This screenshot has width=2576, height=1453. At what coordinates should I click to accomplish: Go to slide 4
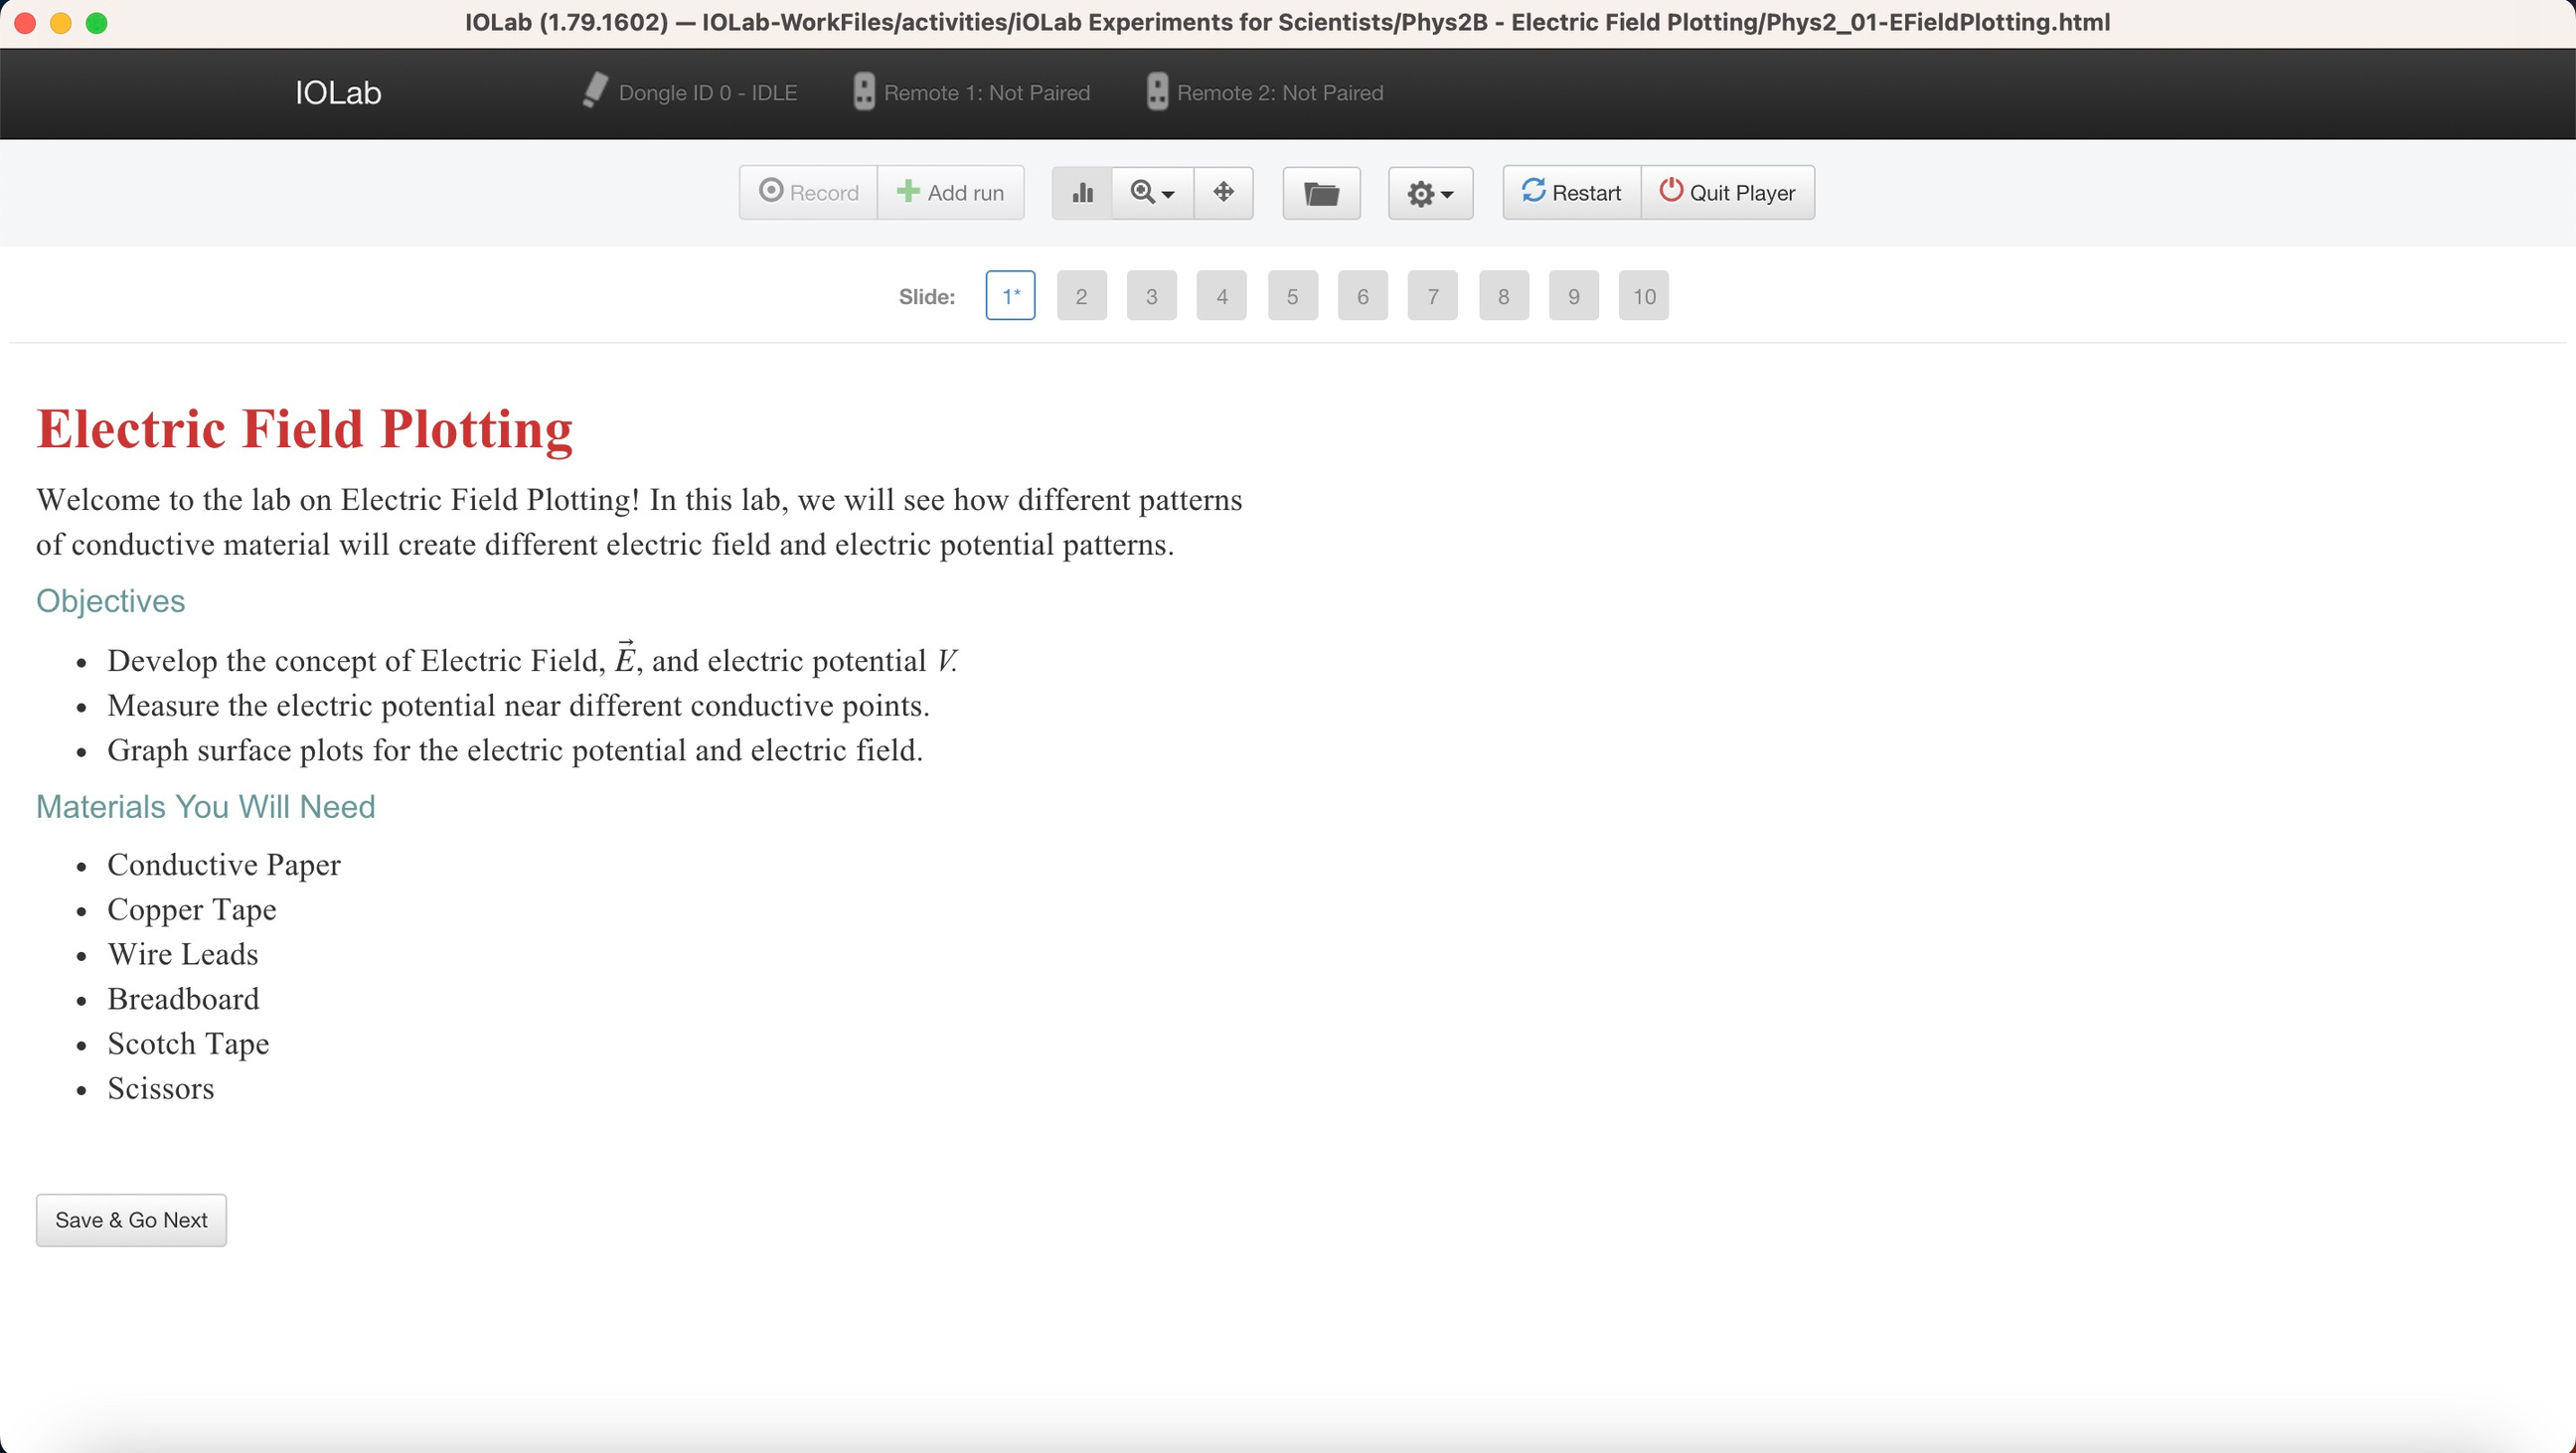pyautogui.click(x=1222, y=296)
